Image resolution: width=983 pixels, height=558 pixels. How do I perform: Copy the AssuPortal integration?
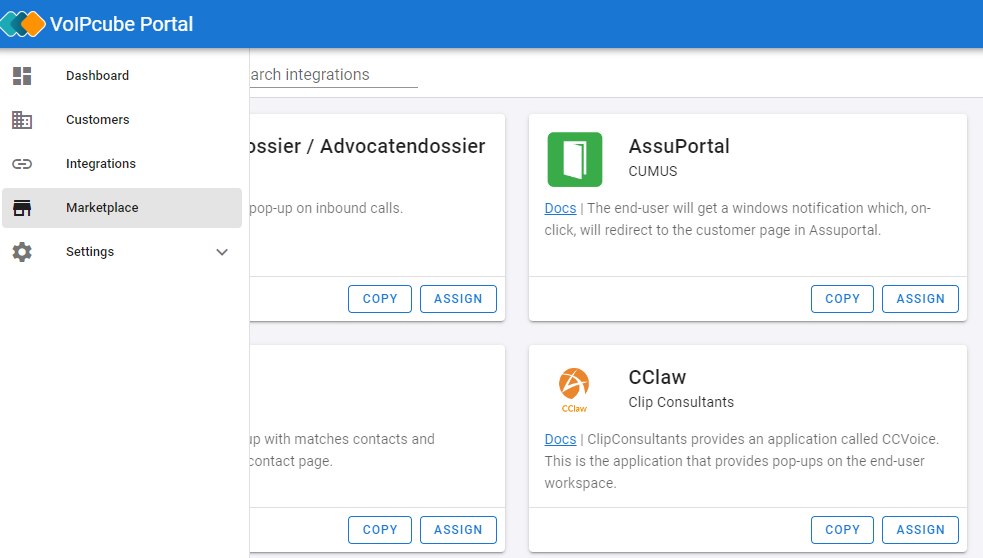[842, 299]
